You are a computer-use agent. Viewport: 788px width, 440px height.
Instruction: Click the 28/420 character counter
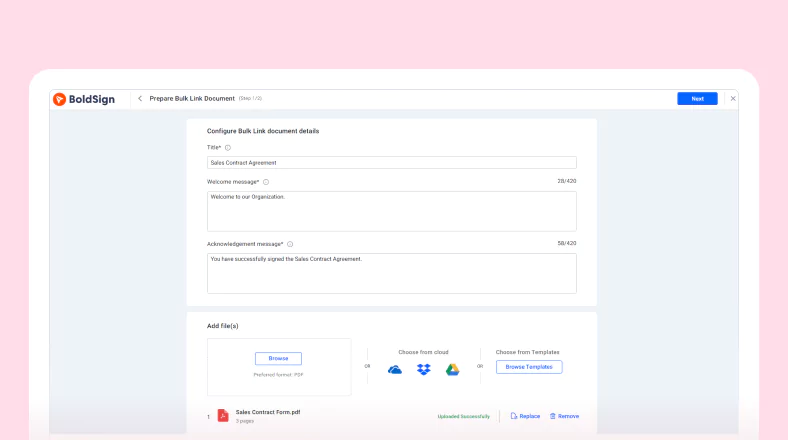coord(567,181)
